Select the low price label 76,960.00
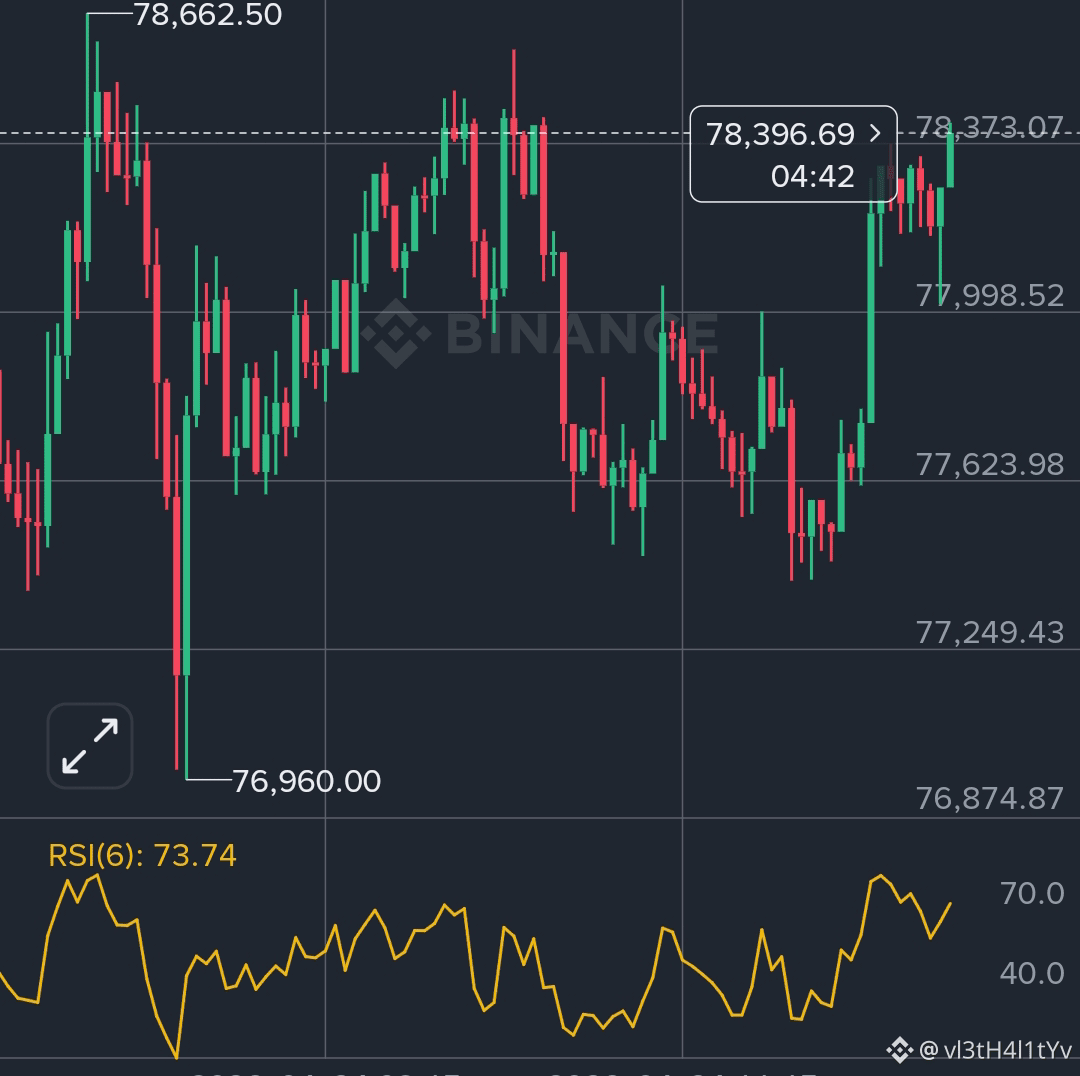 coord(307,781)
